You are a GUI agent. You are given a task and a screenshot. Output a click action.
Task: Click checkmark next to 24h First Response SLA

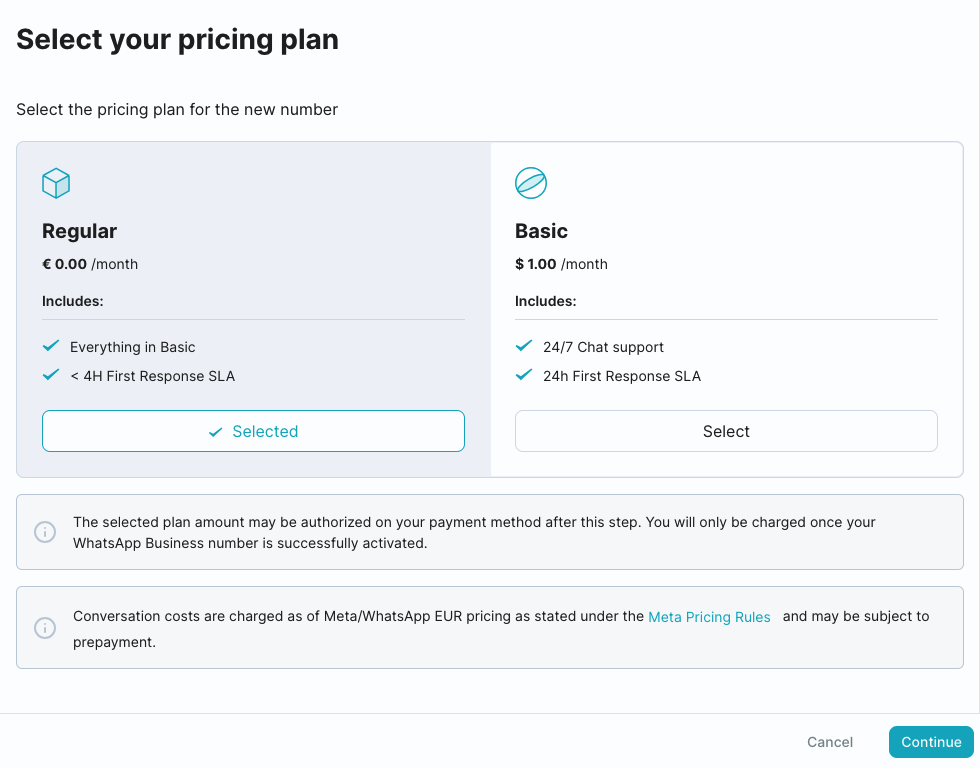coord(523,375)
